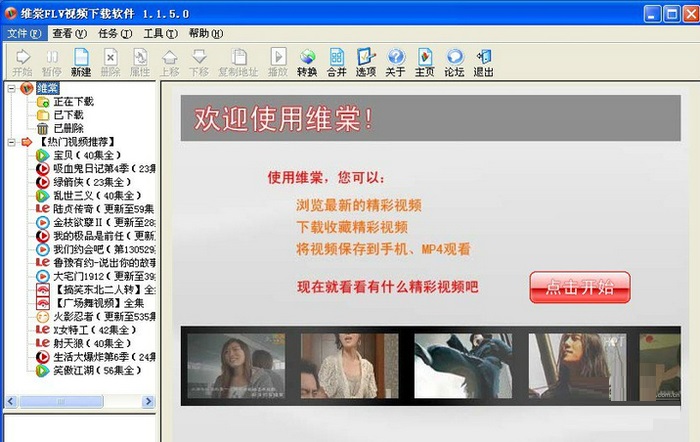This screenshot has height=442, width=700.
Task: Open the 任务(T) menu
Action: coord(115,33)
